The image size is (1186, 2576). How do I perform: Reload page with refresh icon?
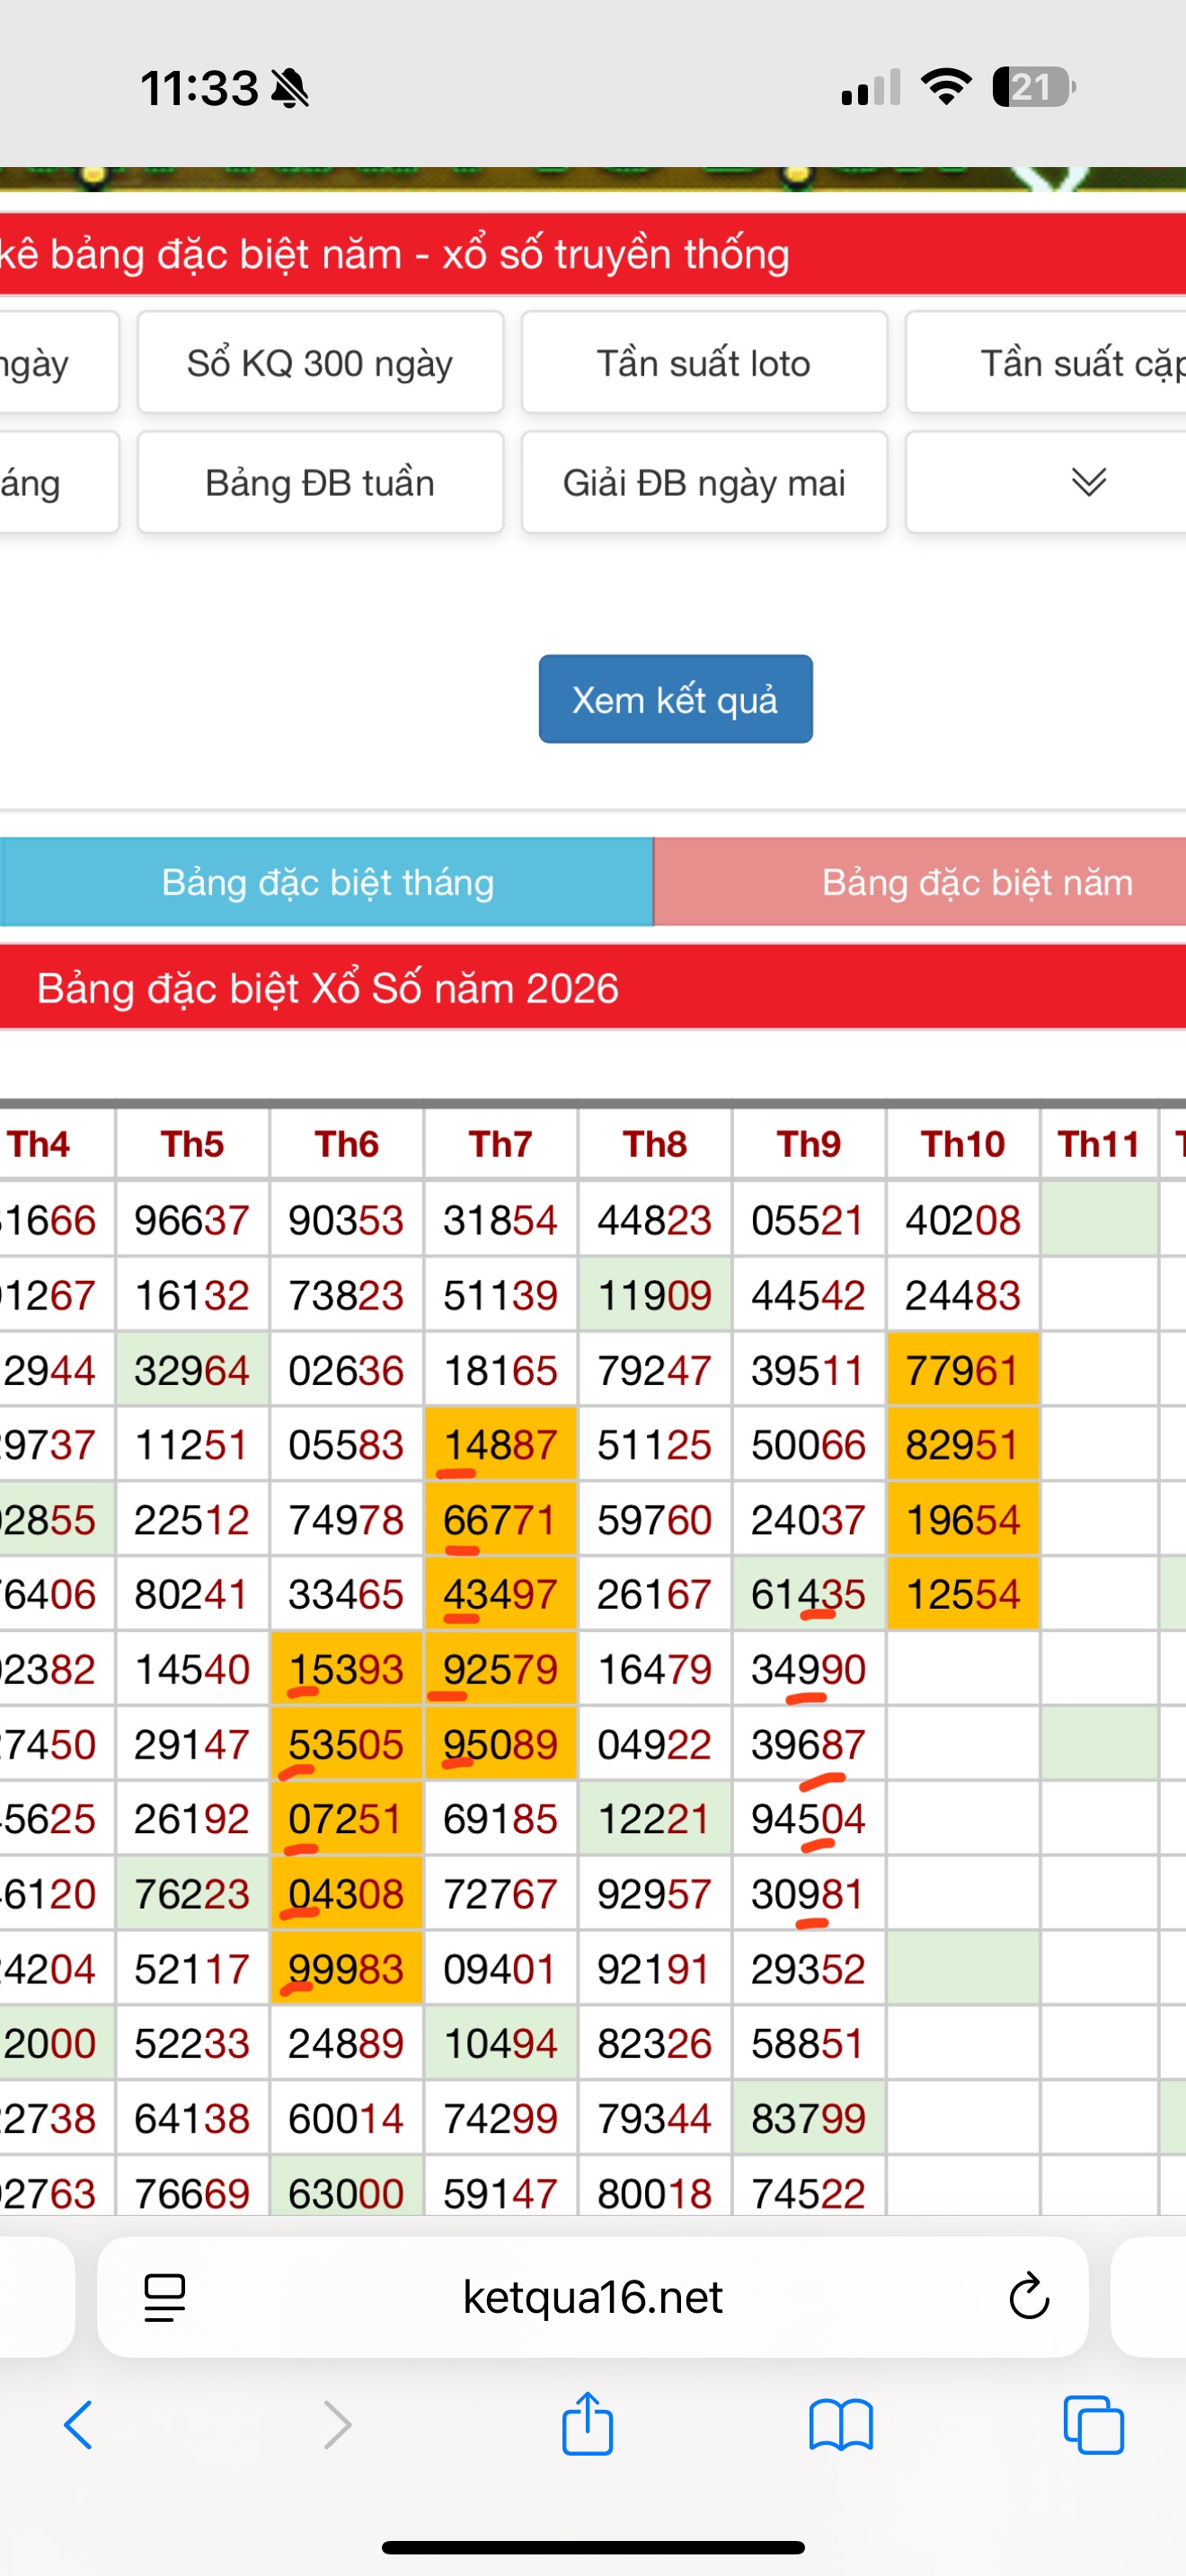1028,2297
